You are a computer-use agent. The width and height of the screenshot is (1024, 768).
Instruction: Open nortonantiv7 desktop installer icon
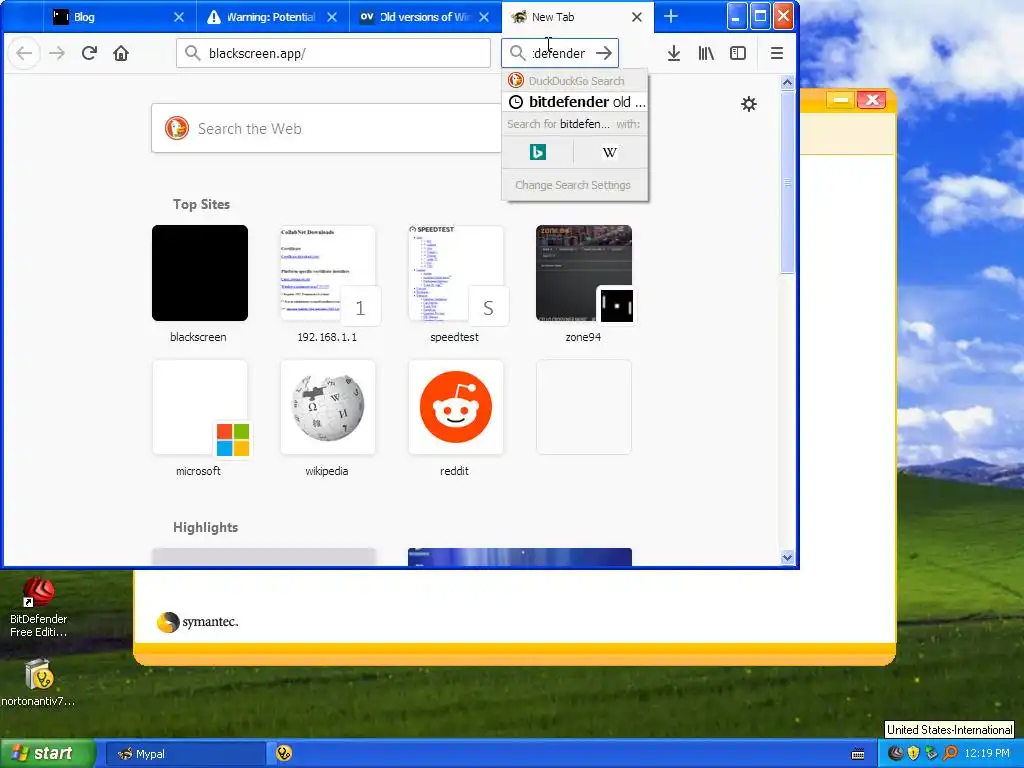click(39, 683)
